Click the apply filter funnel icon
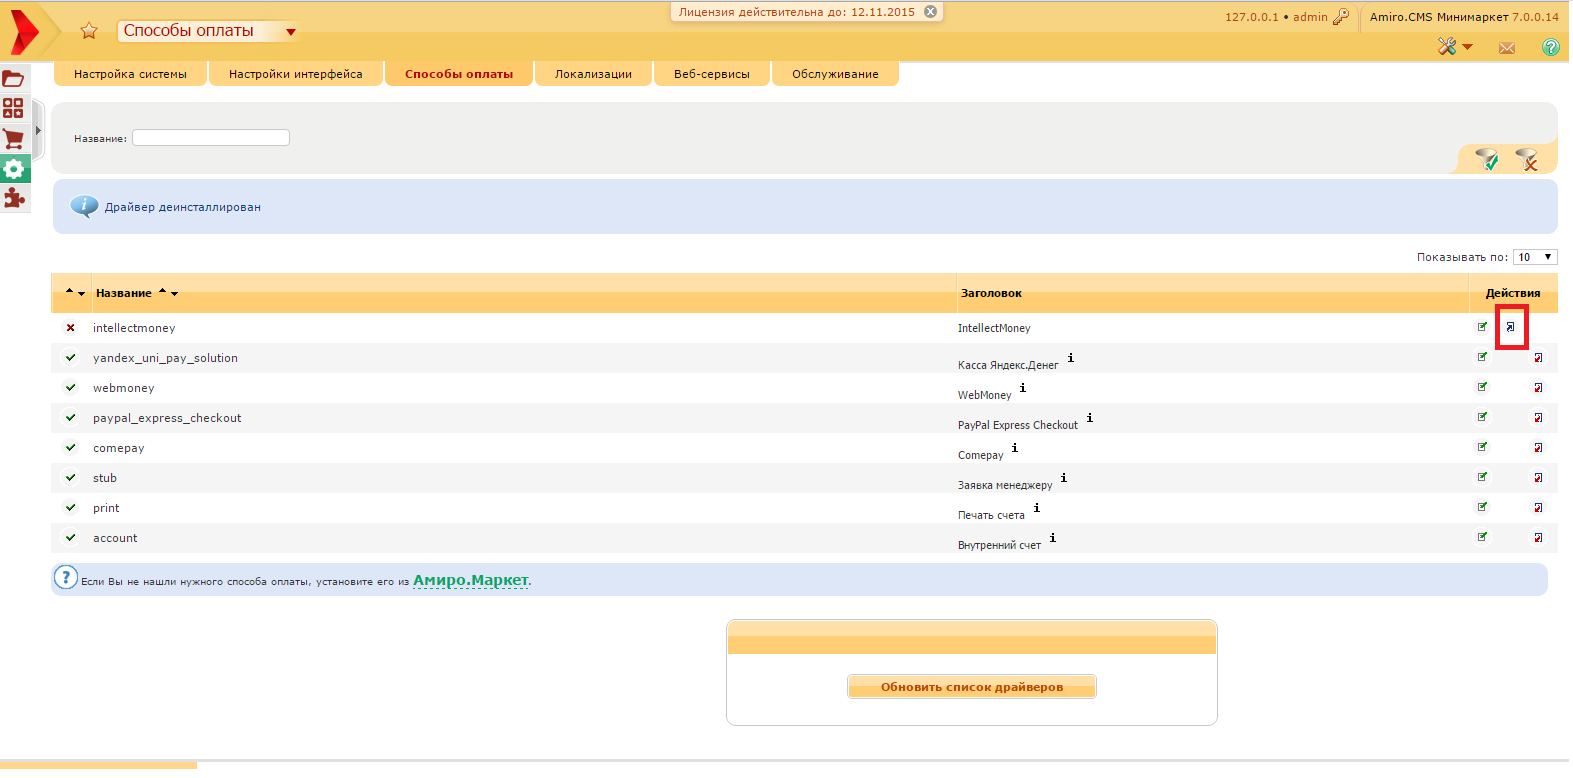Image resolution: width=1573 pixels, height=778 pixels. point(1487,159)
